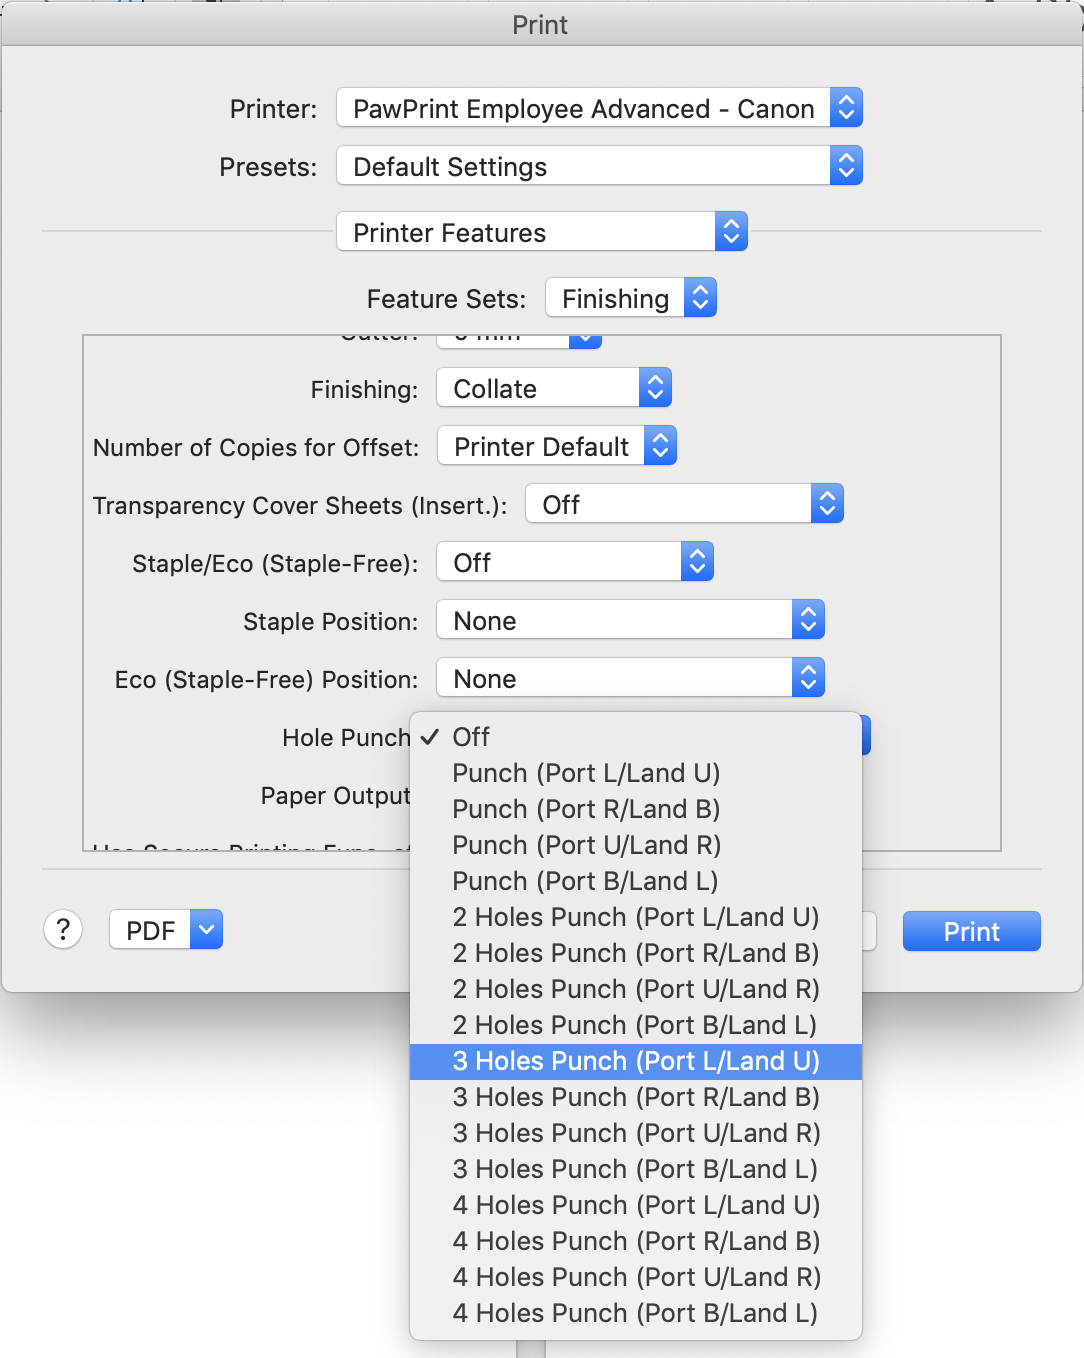Viewport: 1084px width, 1358px height.
Task: Click the Feature Sets Finishing stepper arrows
Action: point(700,298)
